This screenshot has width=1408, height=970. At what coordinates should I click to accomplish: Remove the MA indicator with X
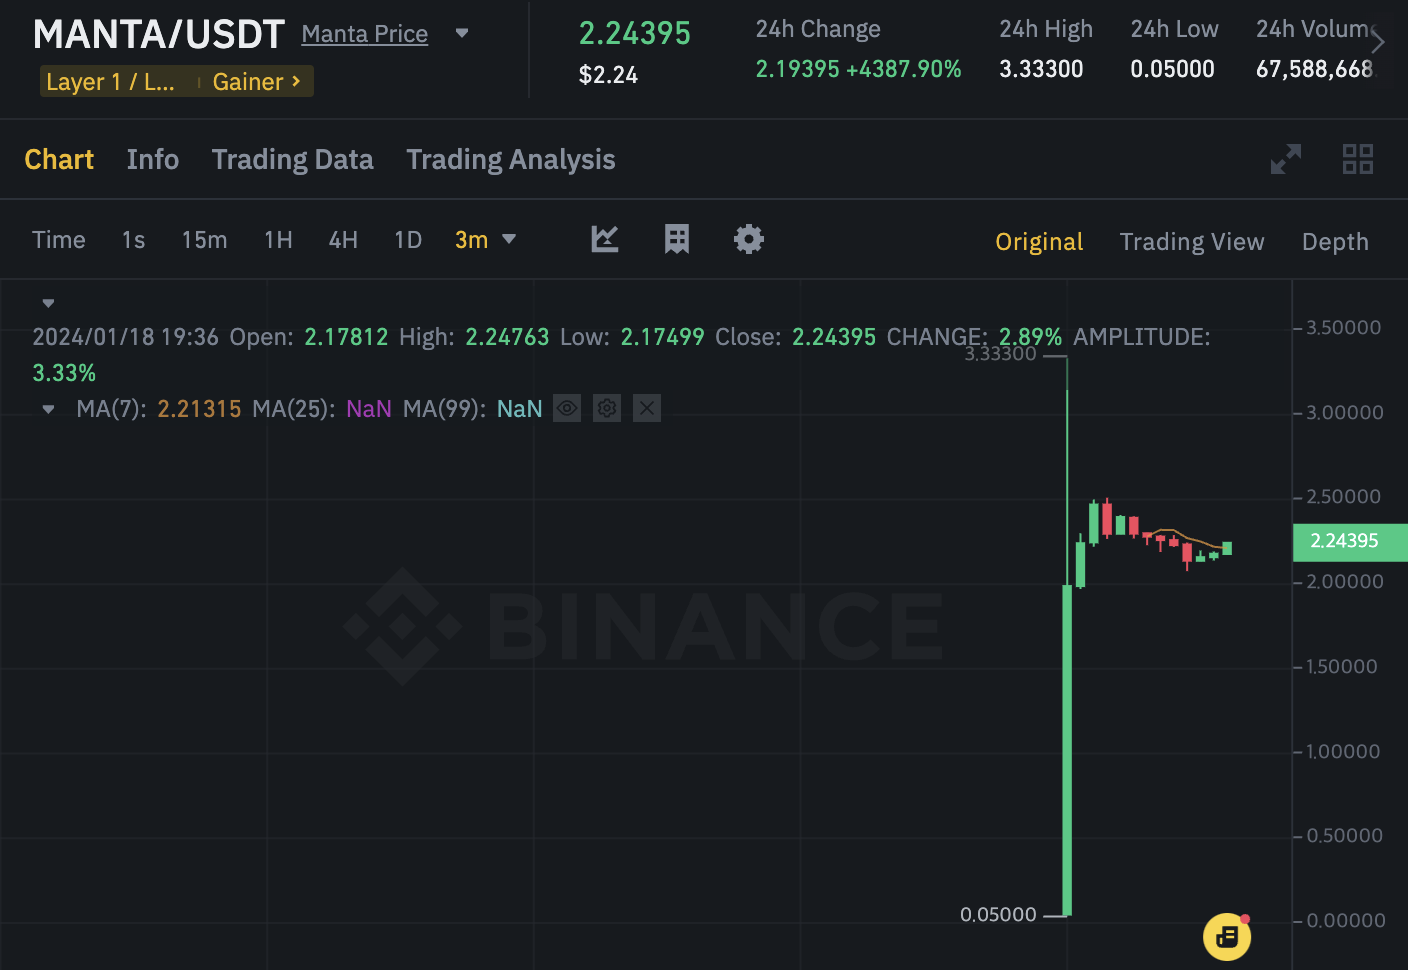(647, 408)
